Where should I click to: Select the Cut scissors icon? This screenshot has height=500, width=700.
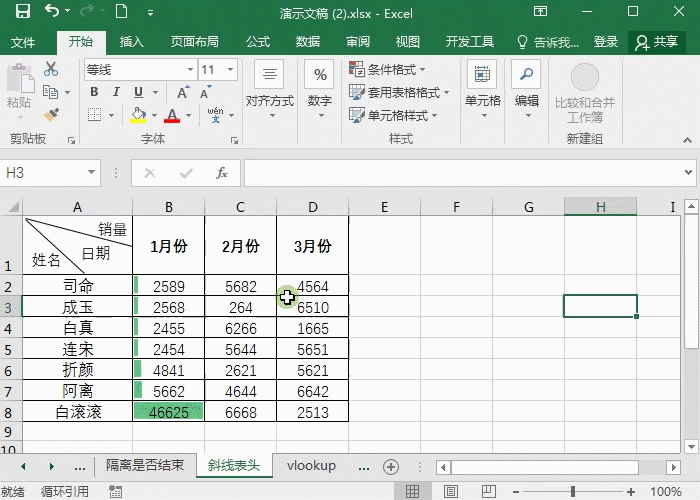pyautogui.click(x=51, y=69)
